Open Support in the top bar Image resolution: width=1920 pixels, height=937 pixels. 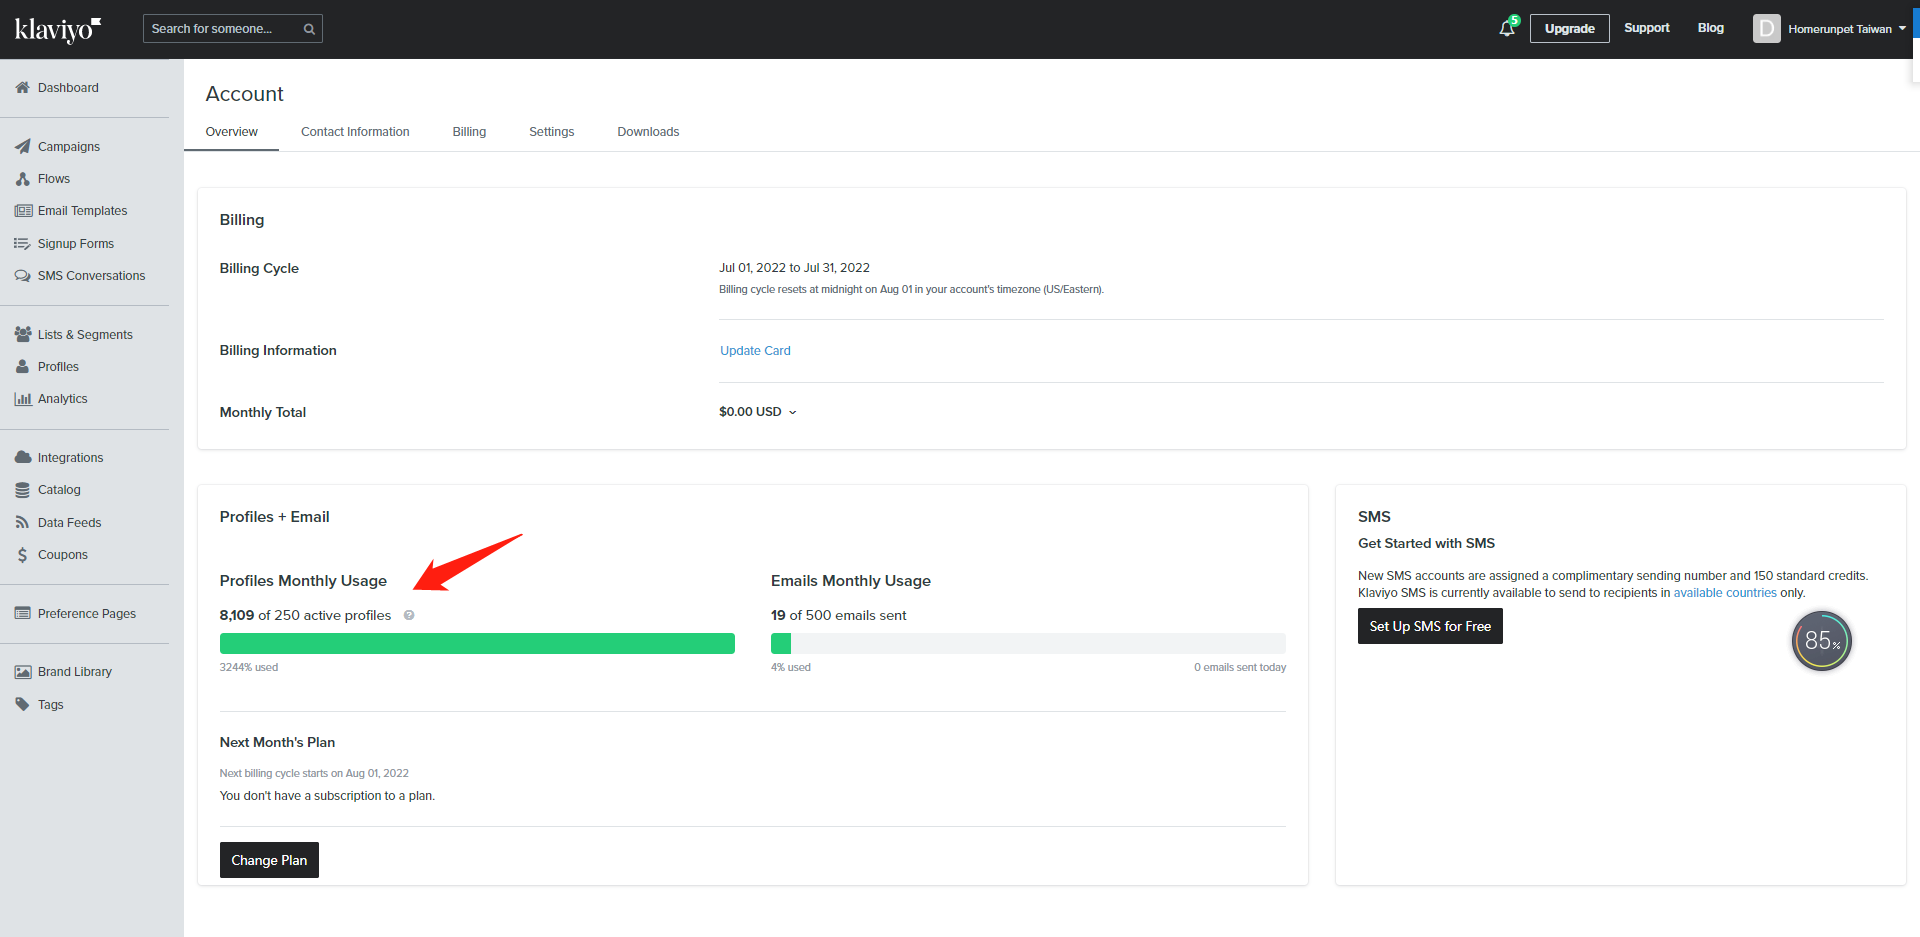coord(1646,28)
